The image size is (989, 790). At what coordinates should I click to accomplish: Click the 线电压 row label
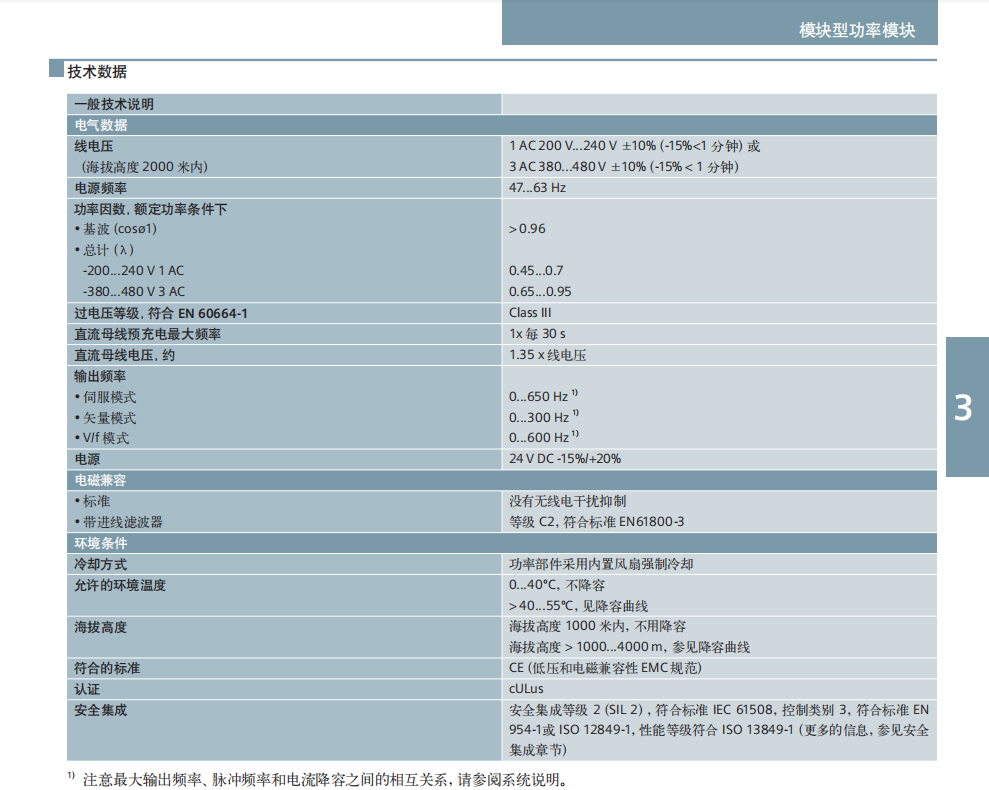pyautogui.click(x=94, y=146)
